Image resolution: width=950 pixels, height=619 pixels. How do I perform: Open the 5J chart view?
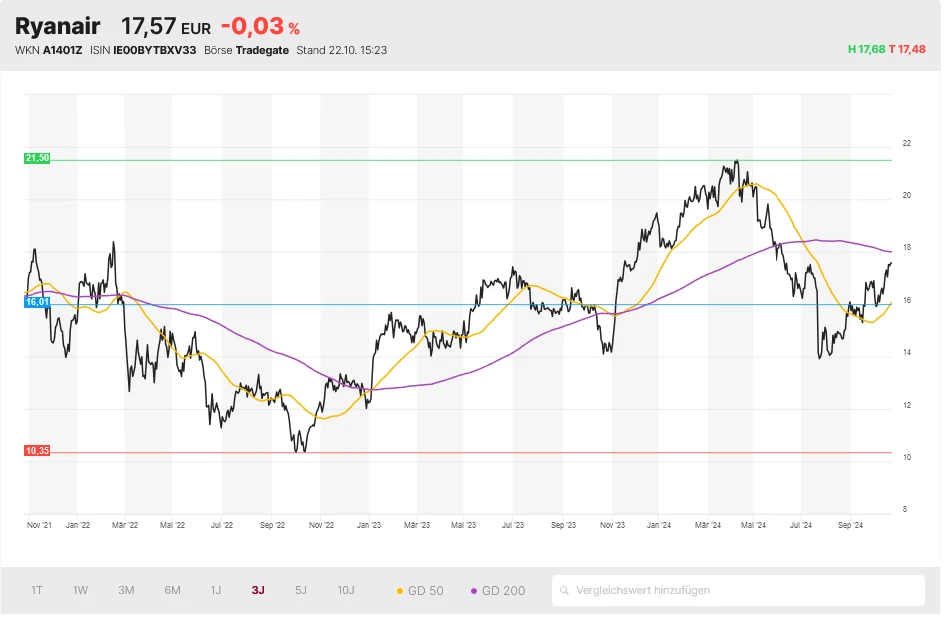pyautogui.click(x=301, y=590)
